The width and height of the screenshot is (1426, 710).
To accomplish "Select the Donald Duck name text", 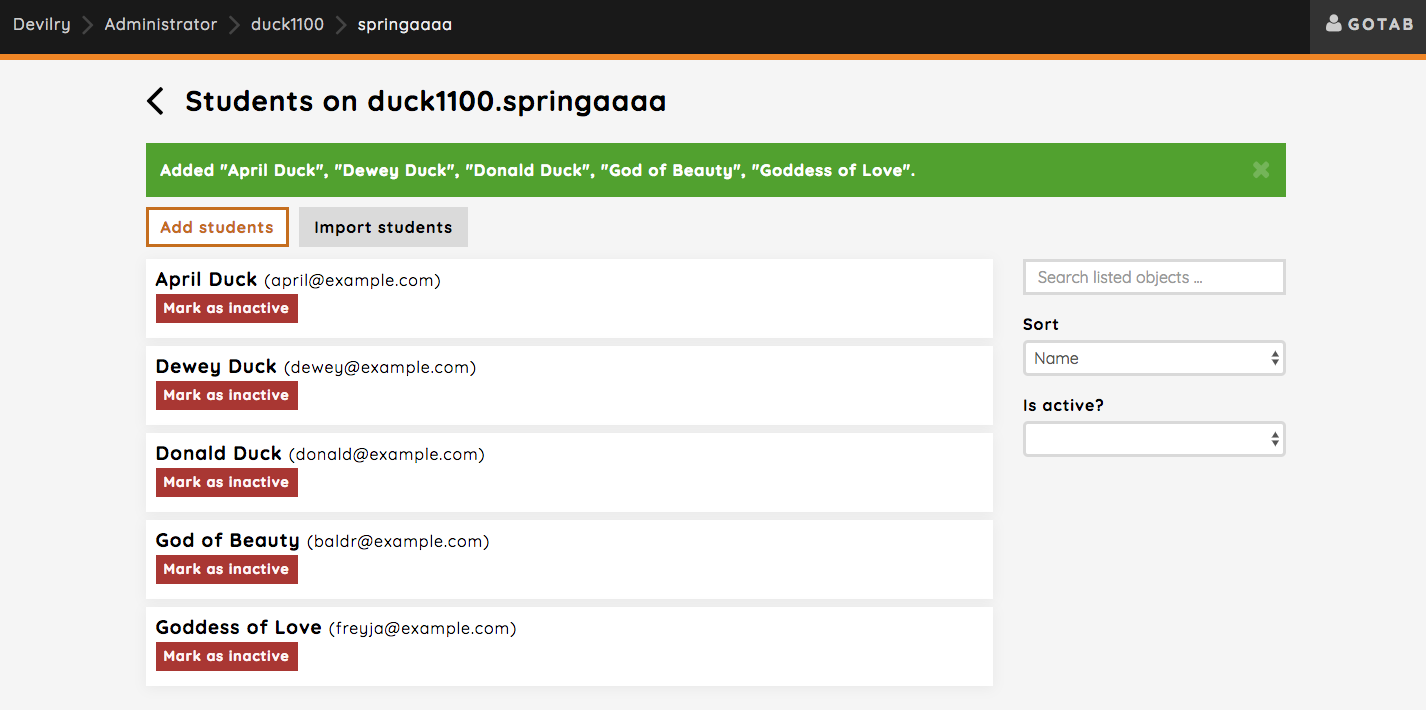I will point(219,453).
